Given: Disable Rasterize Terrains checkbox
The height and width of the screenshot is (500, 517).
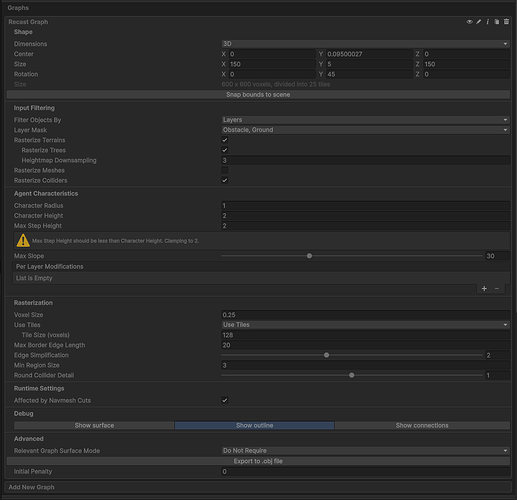Looking at the screenshot, I should click(x=225, y=140).
